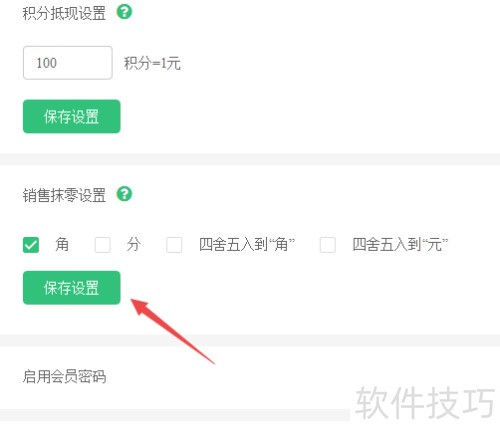Select the 四舍五入到“元” label text

point(400,245)
